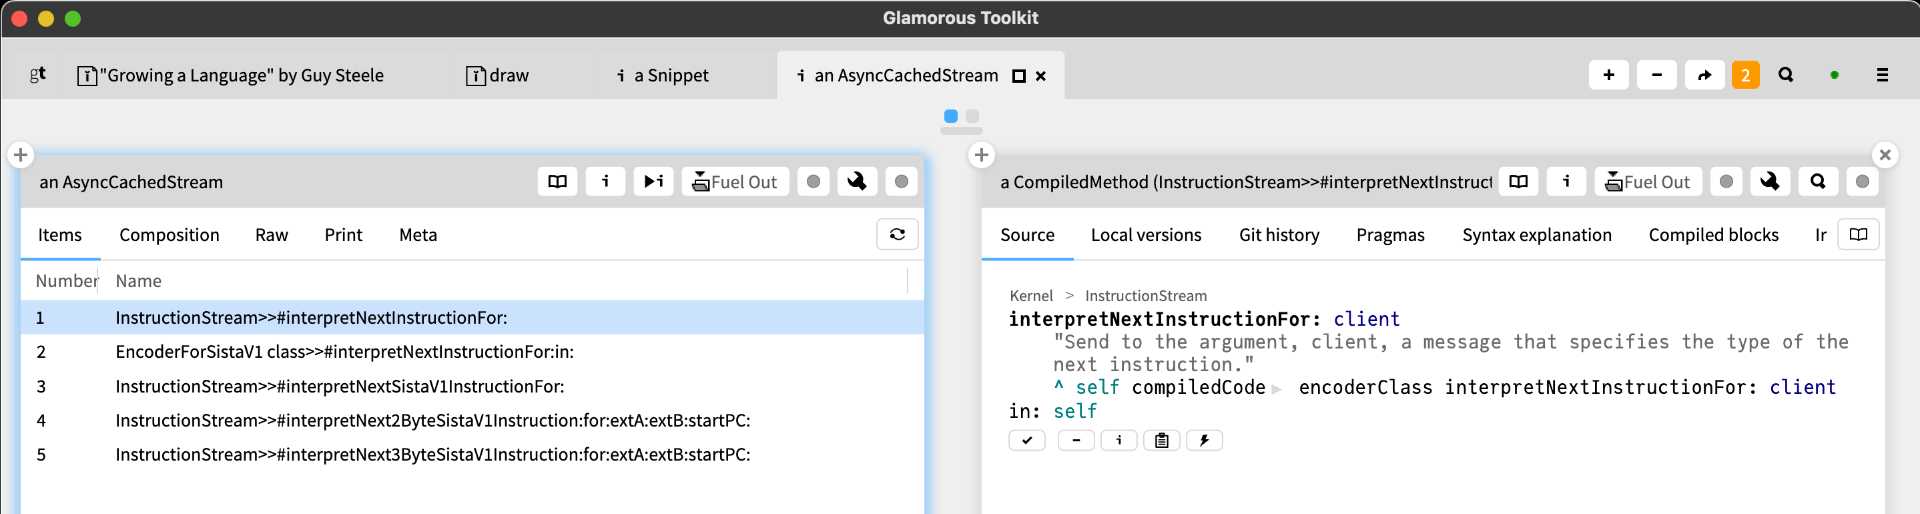Screen dimensions: 1920x514
Task: Click the i inspect button in AsyncCachedStream header
Action: [x=606, y=181]
